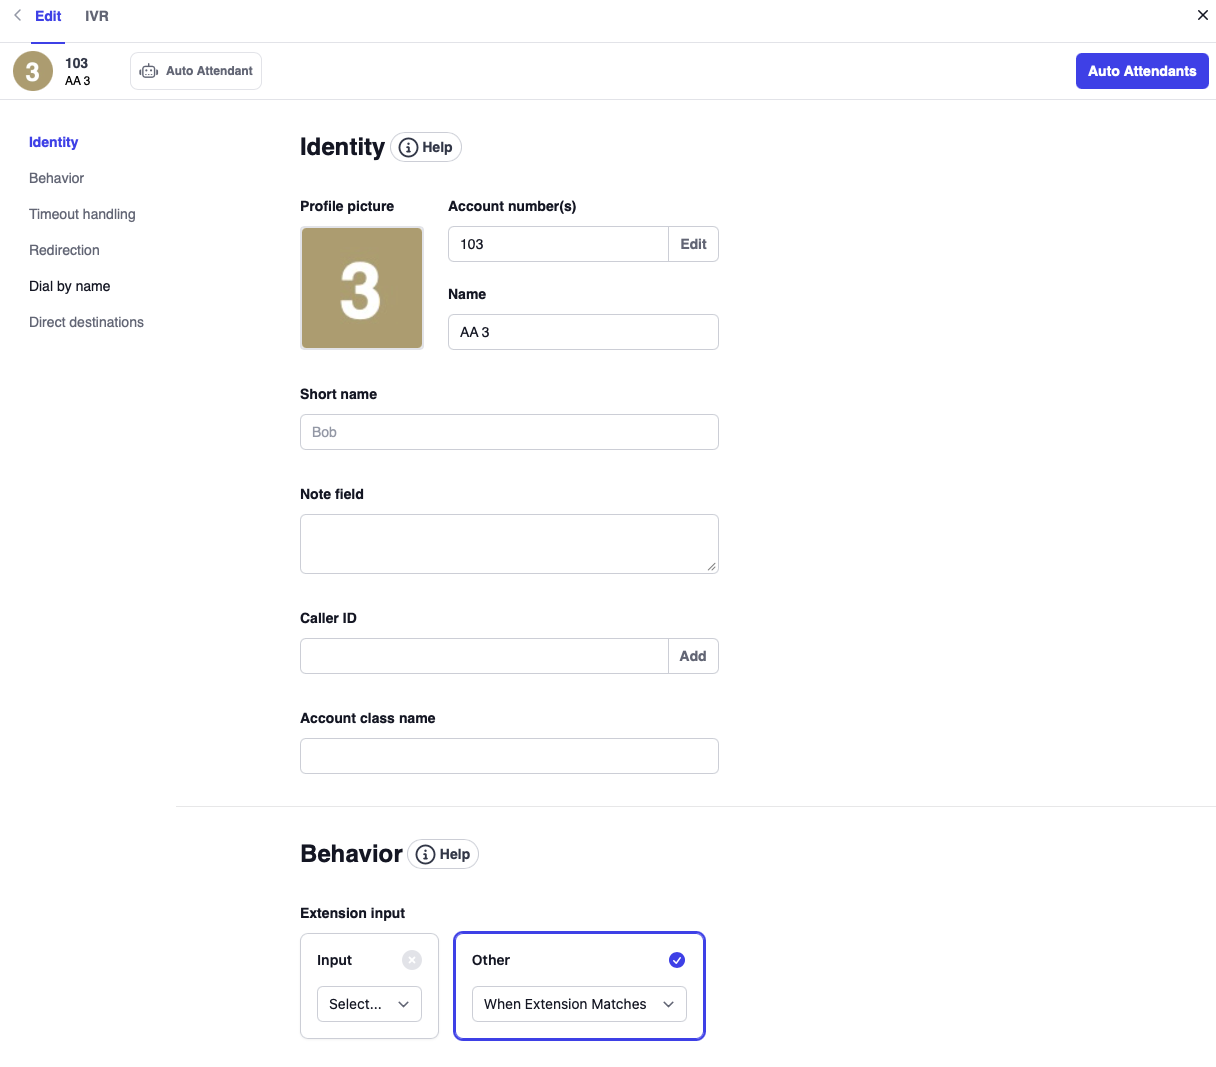Click the Auto Attendant robot icon badge
This screenshot has height=1067, width=1216.
(x=196, y=71)
